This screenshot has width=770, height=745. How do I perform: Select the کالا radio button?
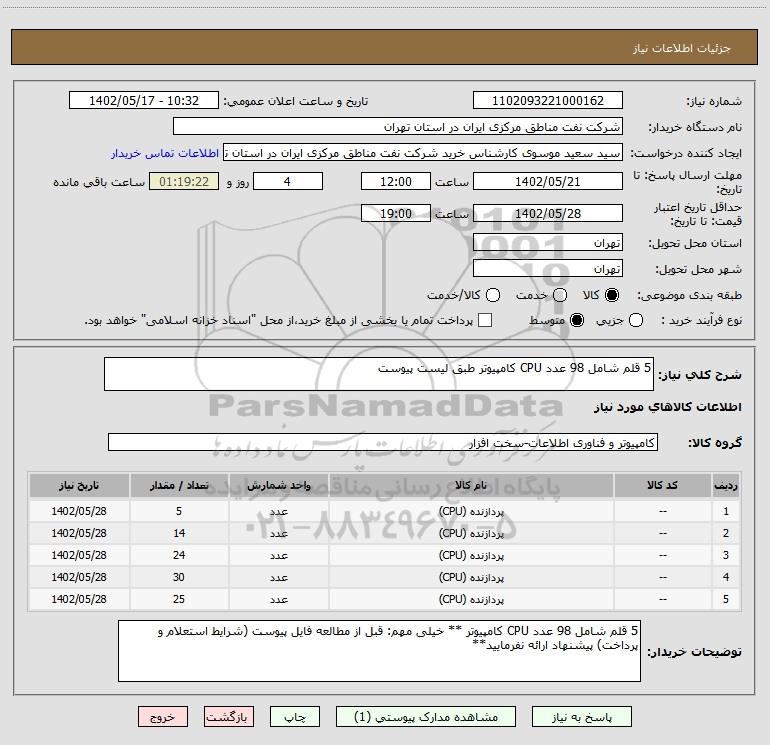click(x=612, y=295)
